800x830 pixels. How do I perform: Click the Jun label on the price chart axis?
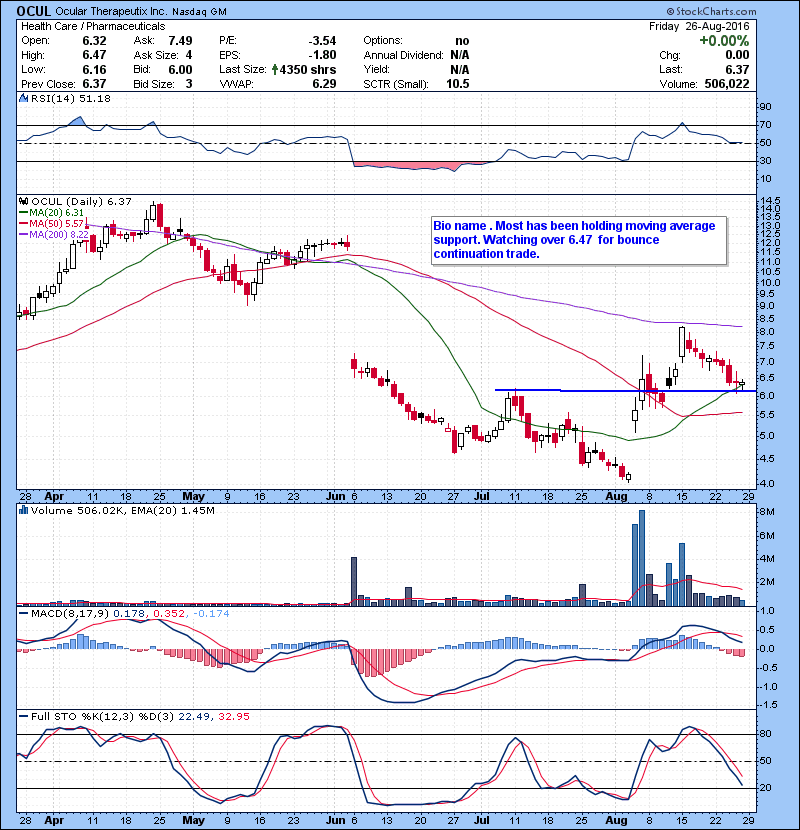tap(336, 497)
